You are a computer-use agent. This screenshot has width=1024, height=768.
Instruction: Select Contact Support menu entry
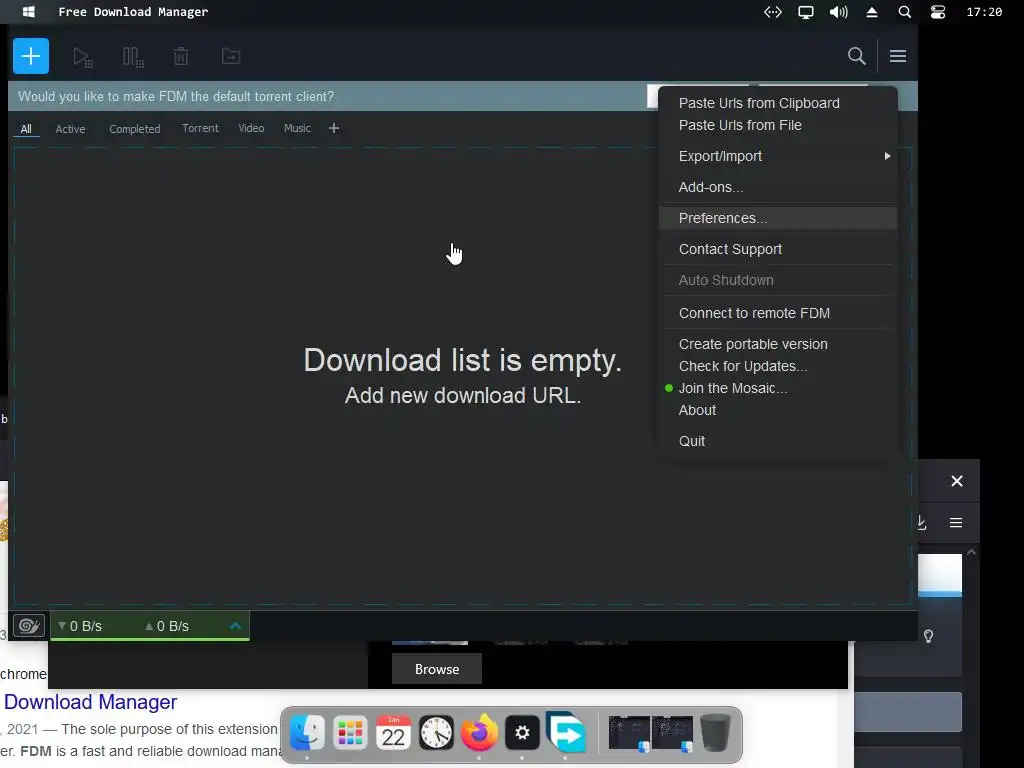[777, 249]
